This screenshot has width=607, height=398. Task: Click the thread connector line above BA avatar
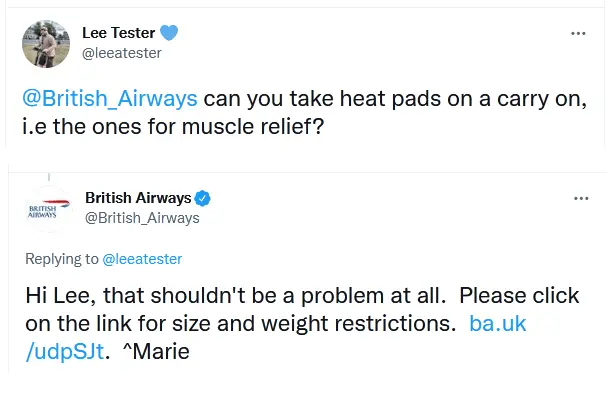pos(49,177)
